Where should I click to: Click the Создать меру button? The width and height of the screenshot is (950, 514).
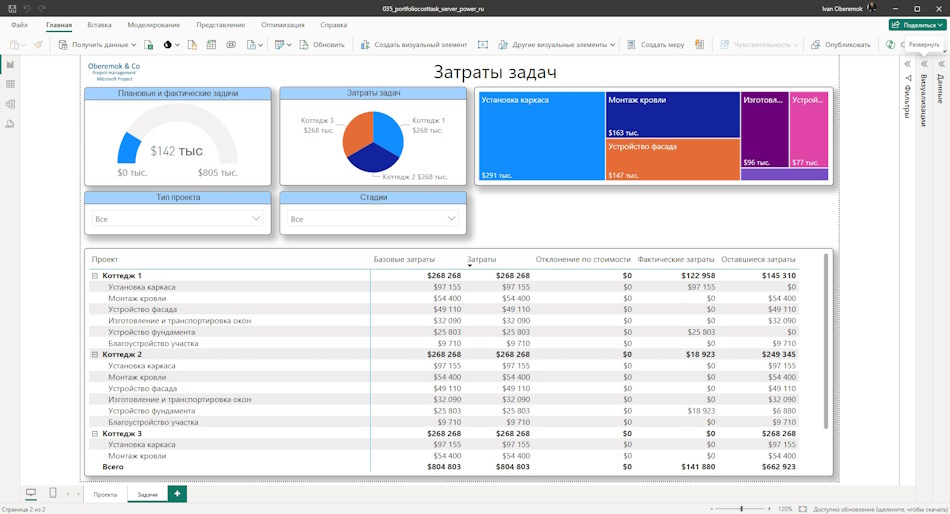click(656, 45)
